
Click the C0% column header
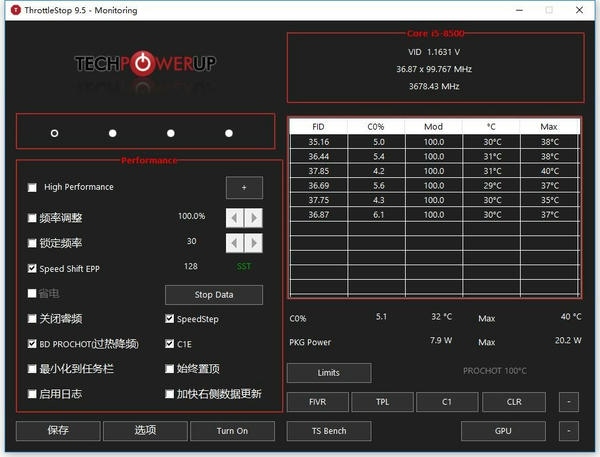pyautogui.click(x=376, y=127)
